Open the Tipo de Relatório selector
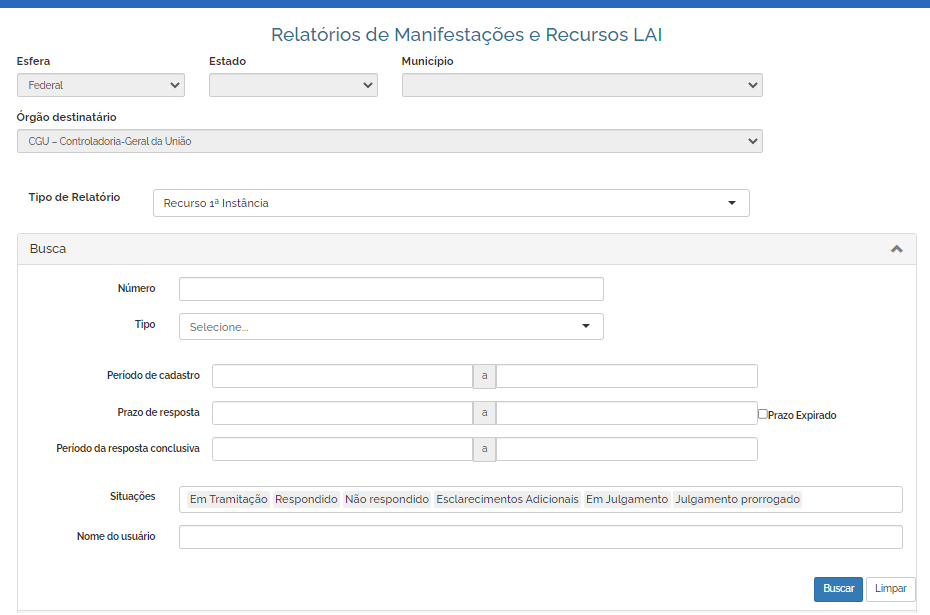Screen dimensions: 930x615 pos(451,203)
